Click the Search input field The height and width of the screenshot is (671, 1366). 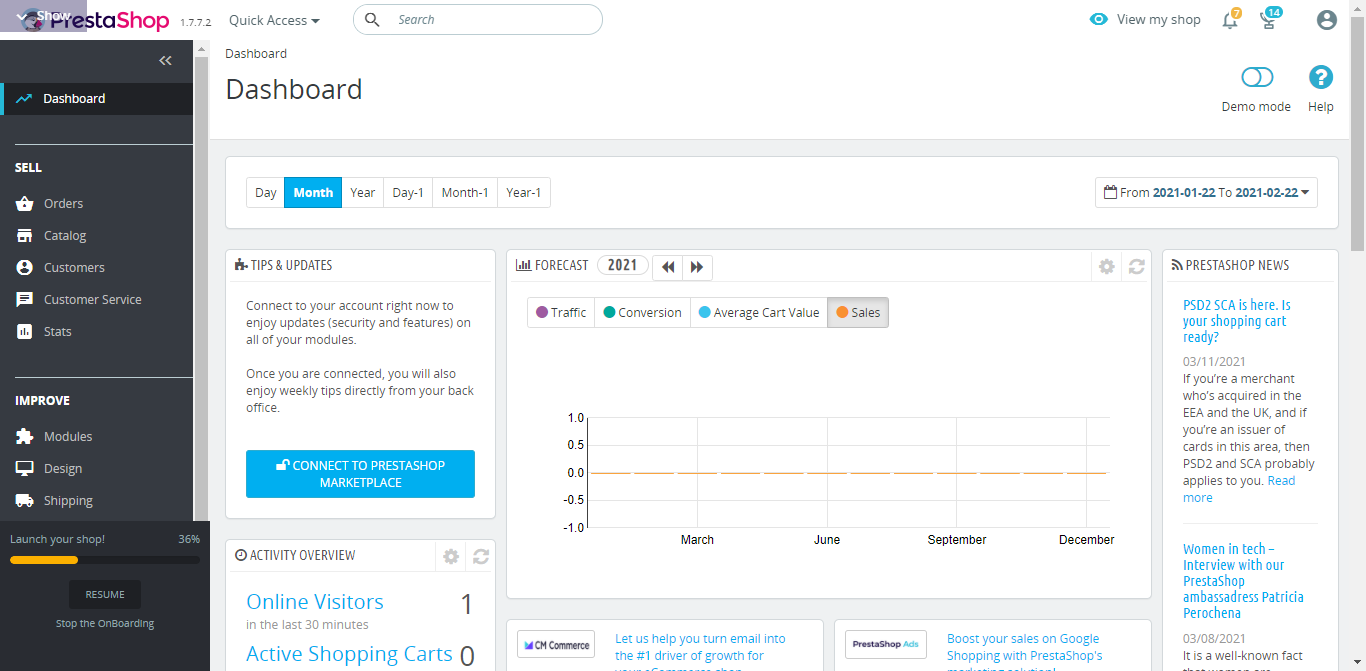click(x=478, y=20)
